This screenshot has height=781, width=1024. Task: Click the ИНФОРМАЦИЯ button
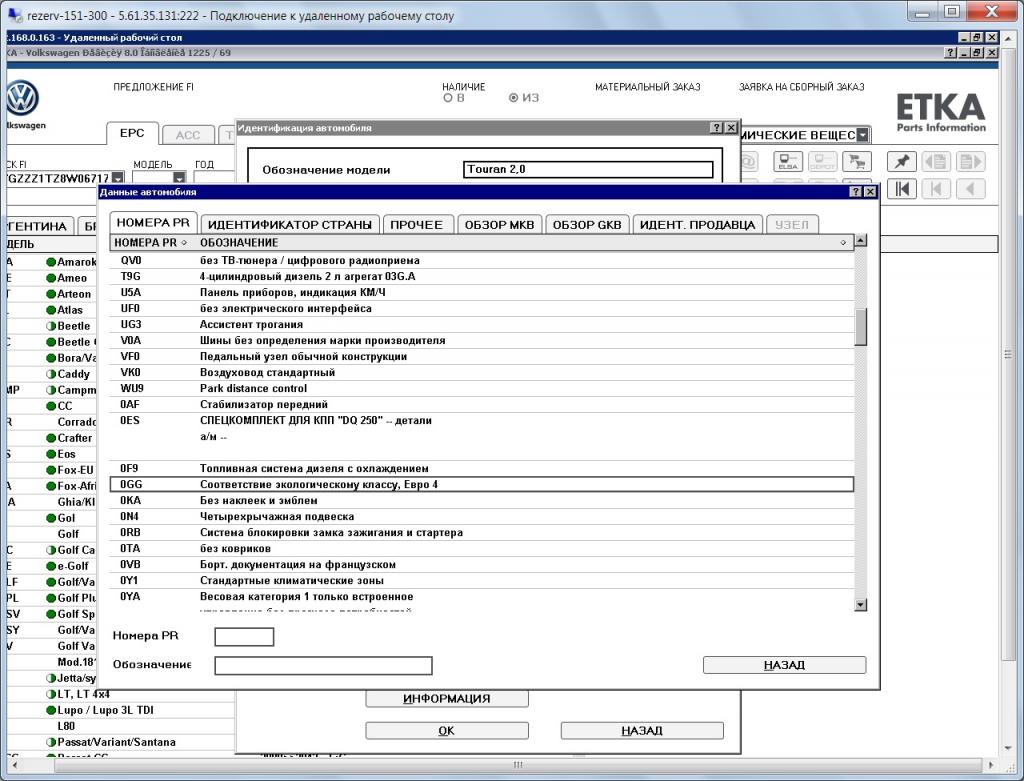447,699
